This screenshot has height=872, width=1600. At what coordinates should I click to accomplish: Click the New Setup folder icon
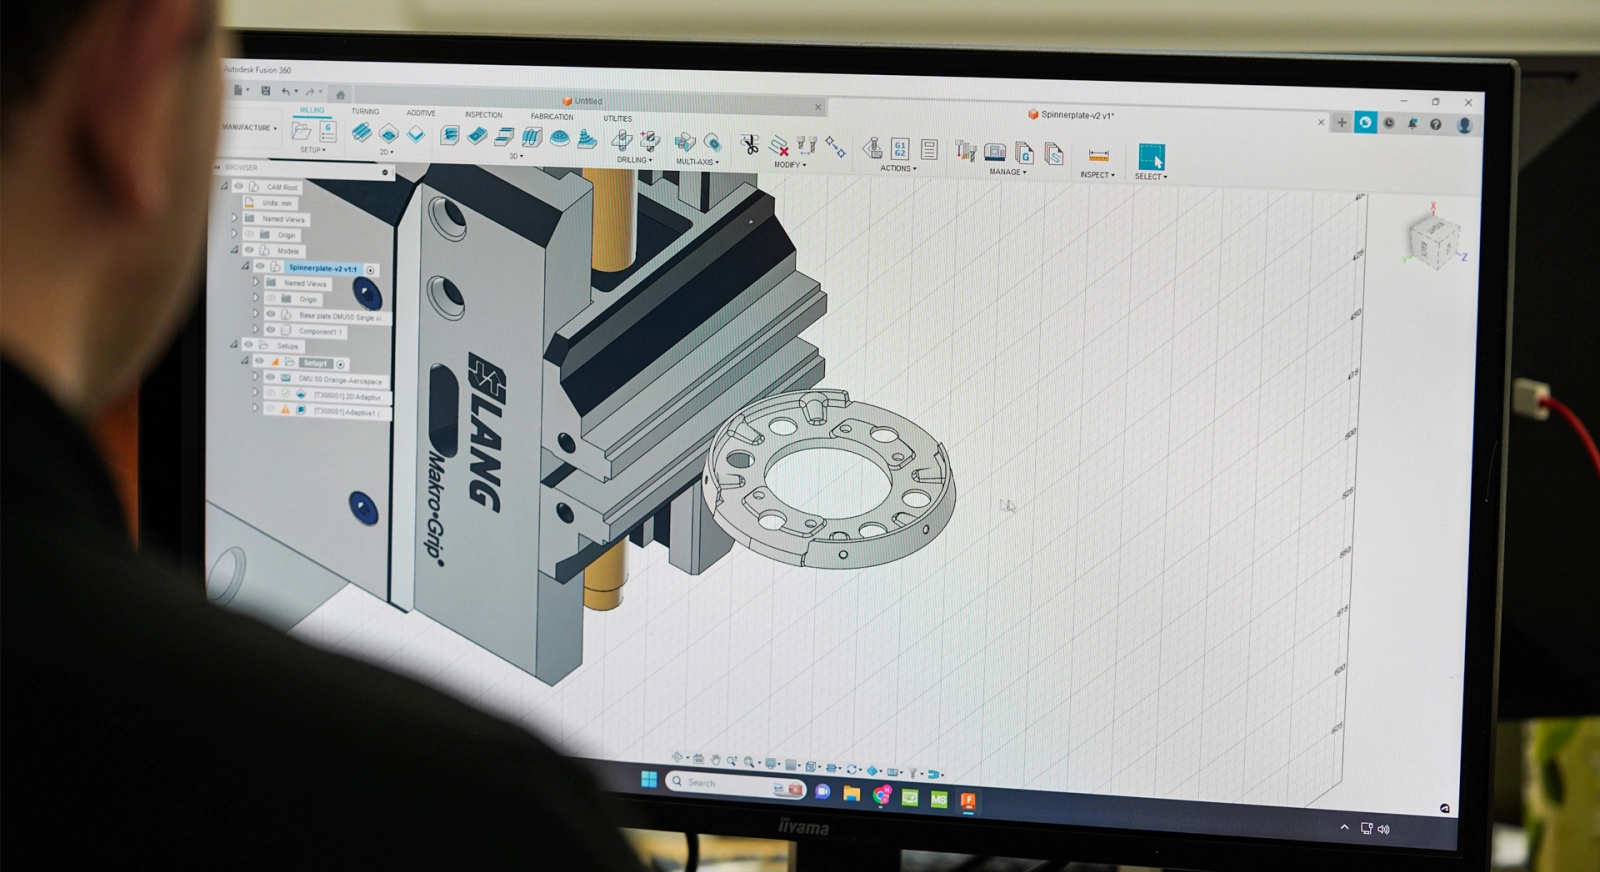point(301,130)
